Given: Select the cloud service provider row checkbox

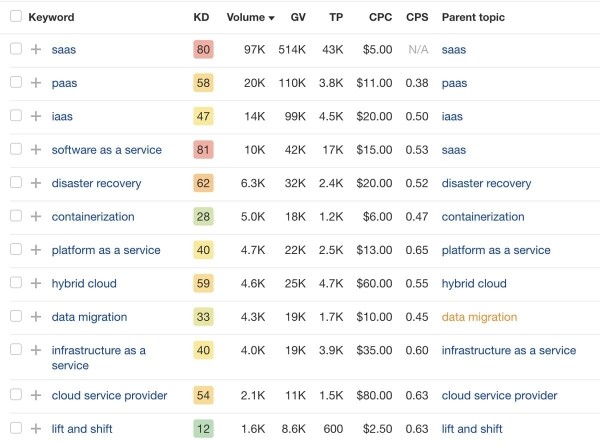Looking at the screenshot, I should point(15,395).
